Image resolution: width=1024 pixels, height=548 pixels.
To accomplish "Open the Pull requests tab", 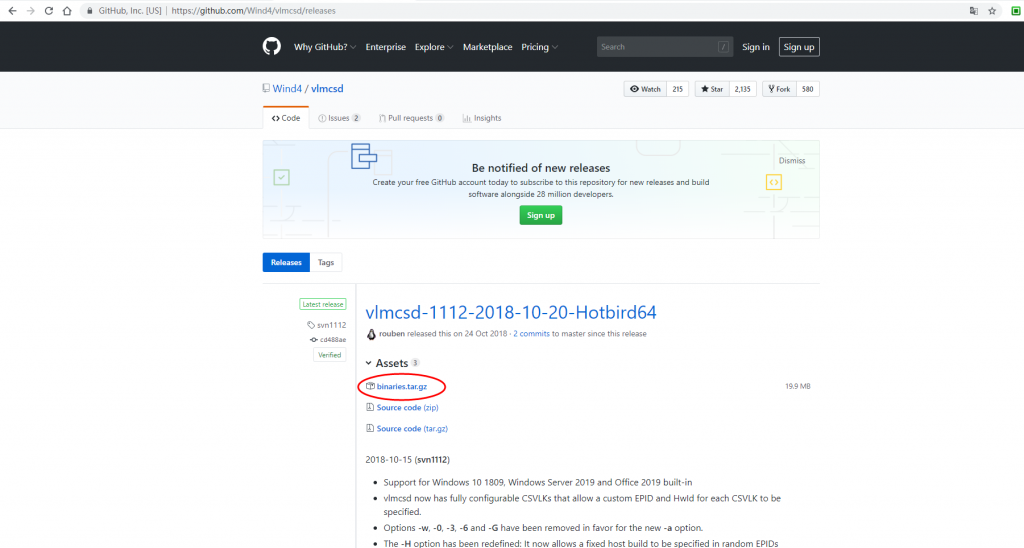I will [411, 118].
